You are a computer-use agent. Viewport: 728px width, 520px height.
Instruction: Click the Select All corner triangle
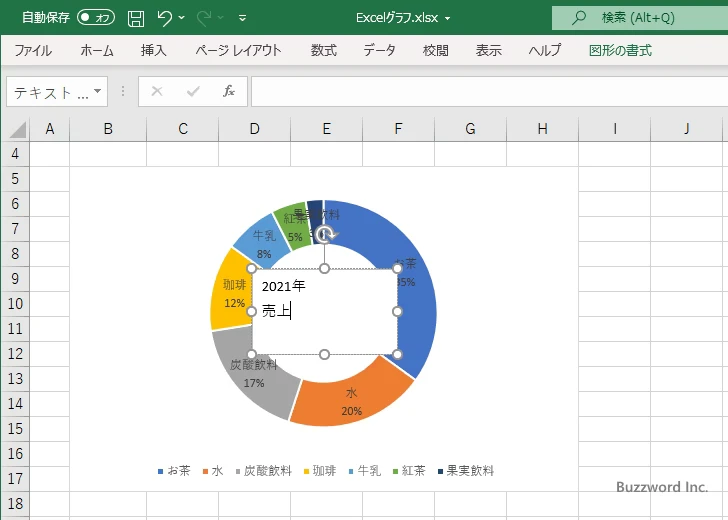pos(18,130)
